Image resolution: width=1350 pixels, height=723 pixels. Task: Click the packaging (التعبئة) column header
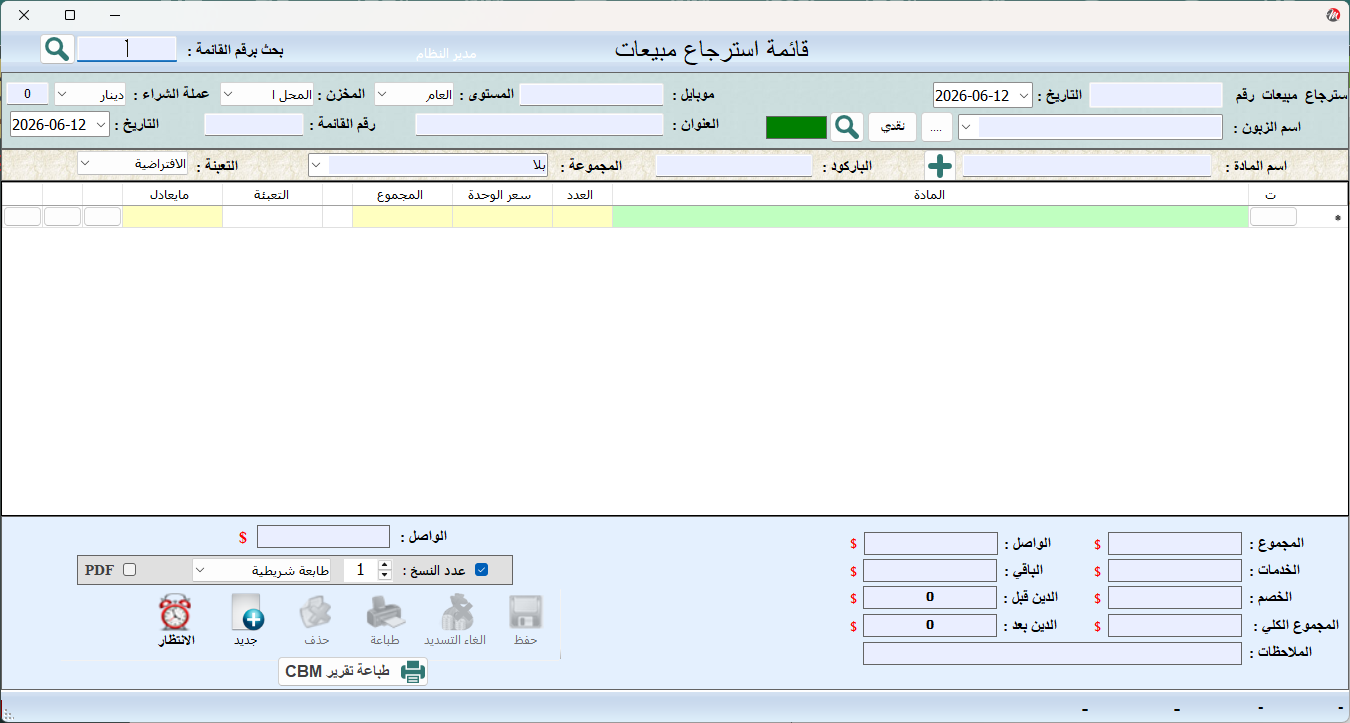272,195
